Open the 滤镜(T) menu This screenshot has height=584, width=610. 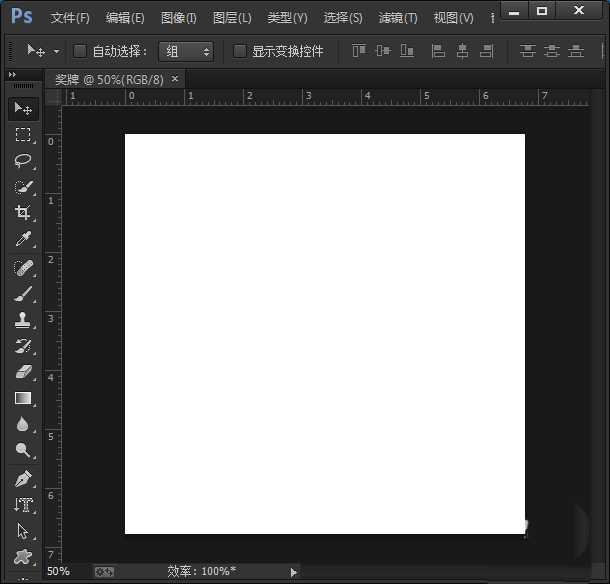click(x=398, y=18)
